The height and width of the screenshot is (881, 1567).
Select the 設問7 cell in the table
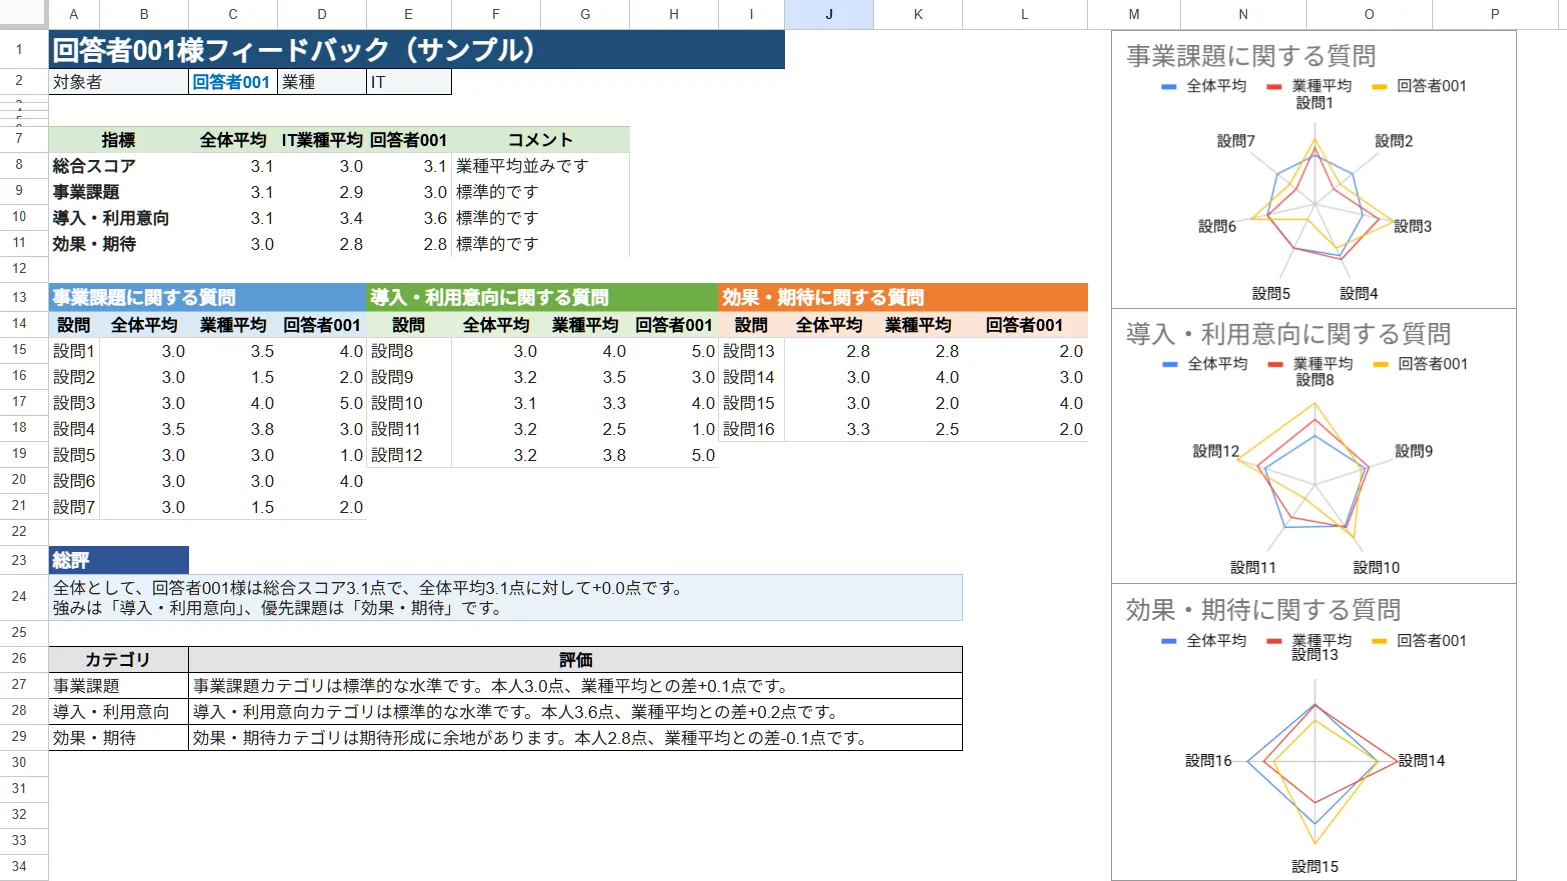click(74, 507)
